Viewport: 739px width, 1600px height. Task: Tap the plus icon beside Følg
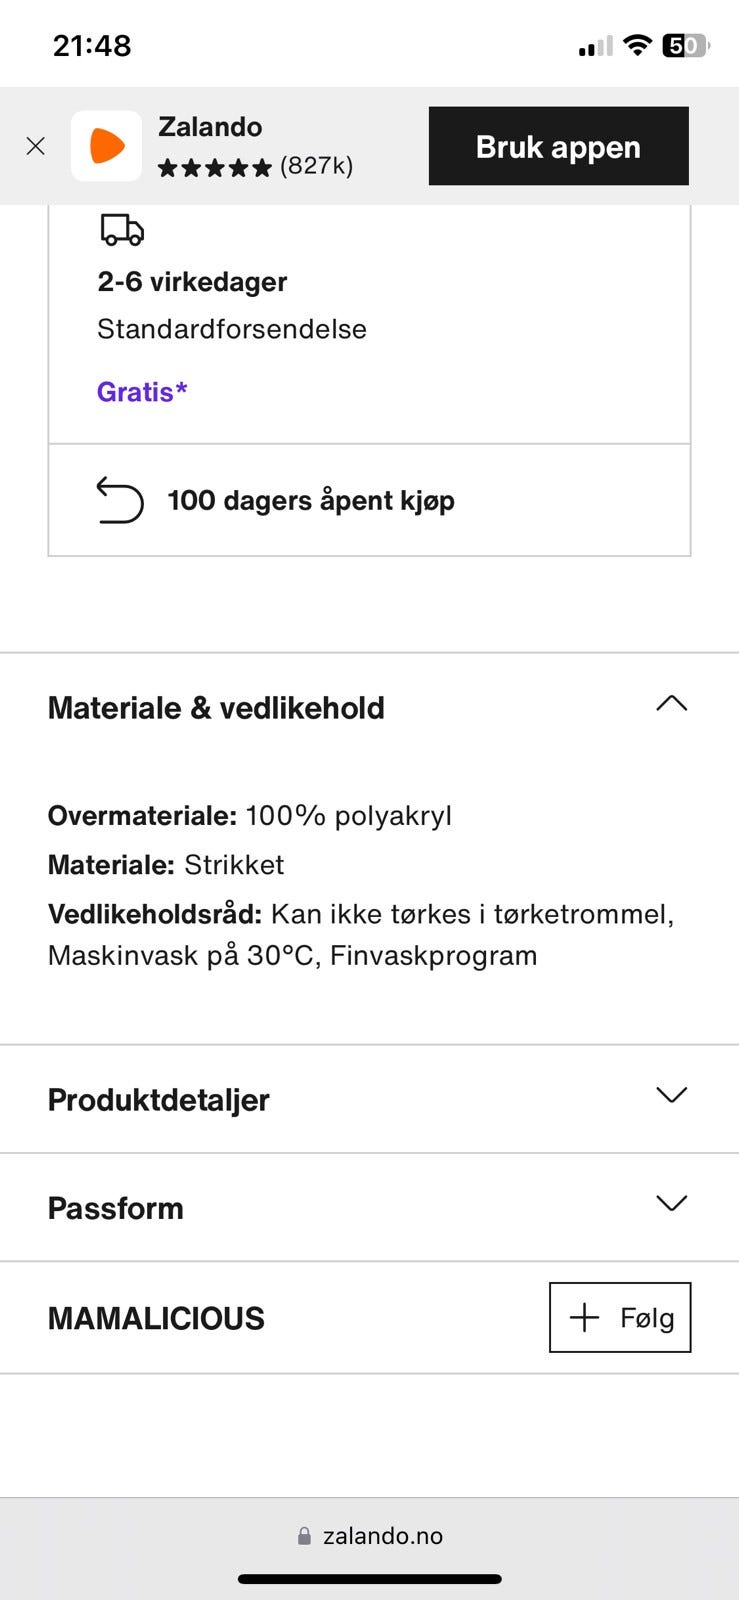coord(584,1317)
